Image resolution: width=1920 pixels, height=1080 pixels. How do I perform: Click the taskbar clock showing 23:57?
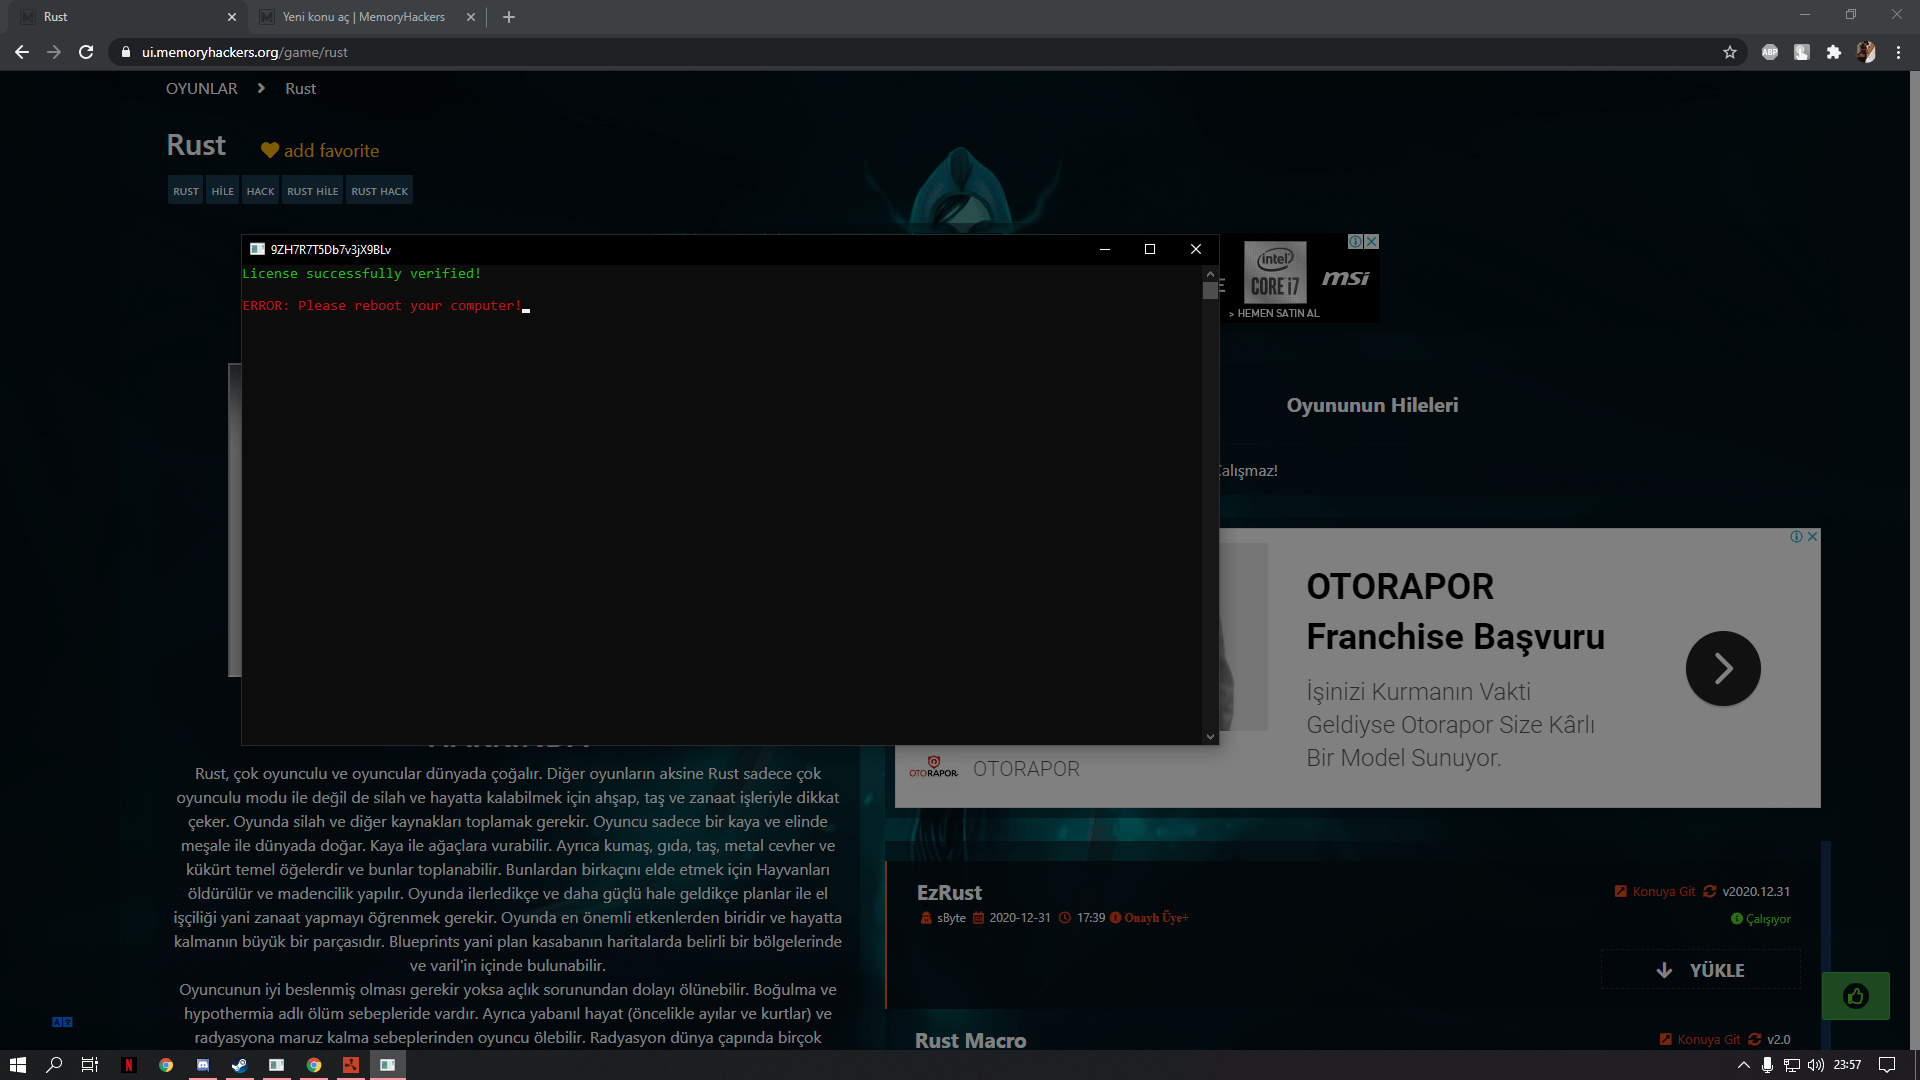tap(1847, 1065)
